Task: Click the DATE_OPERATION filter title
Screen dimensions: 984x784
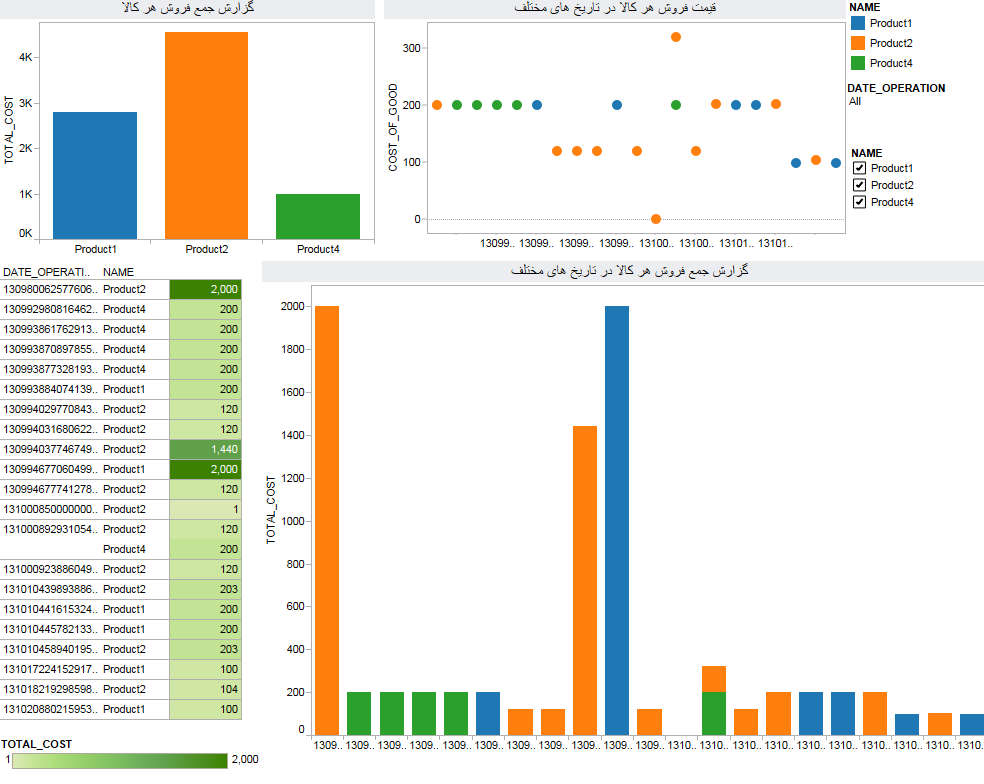Action: pyautogui.click(x=896, y=89)
